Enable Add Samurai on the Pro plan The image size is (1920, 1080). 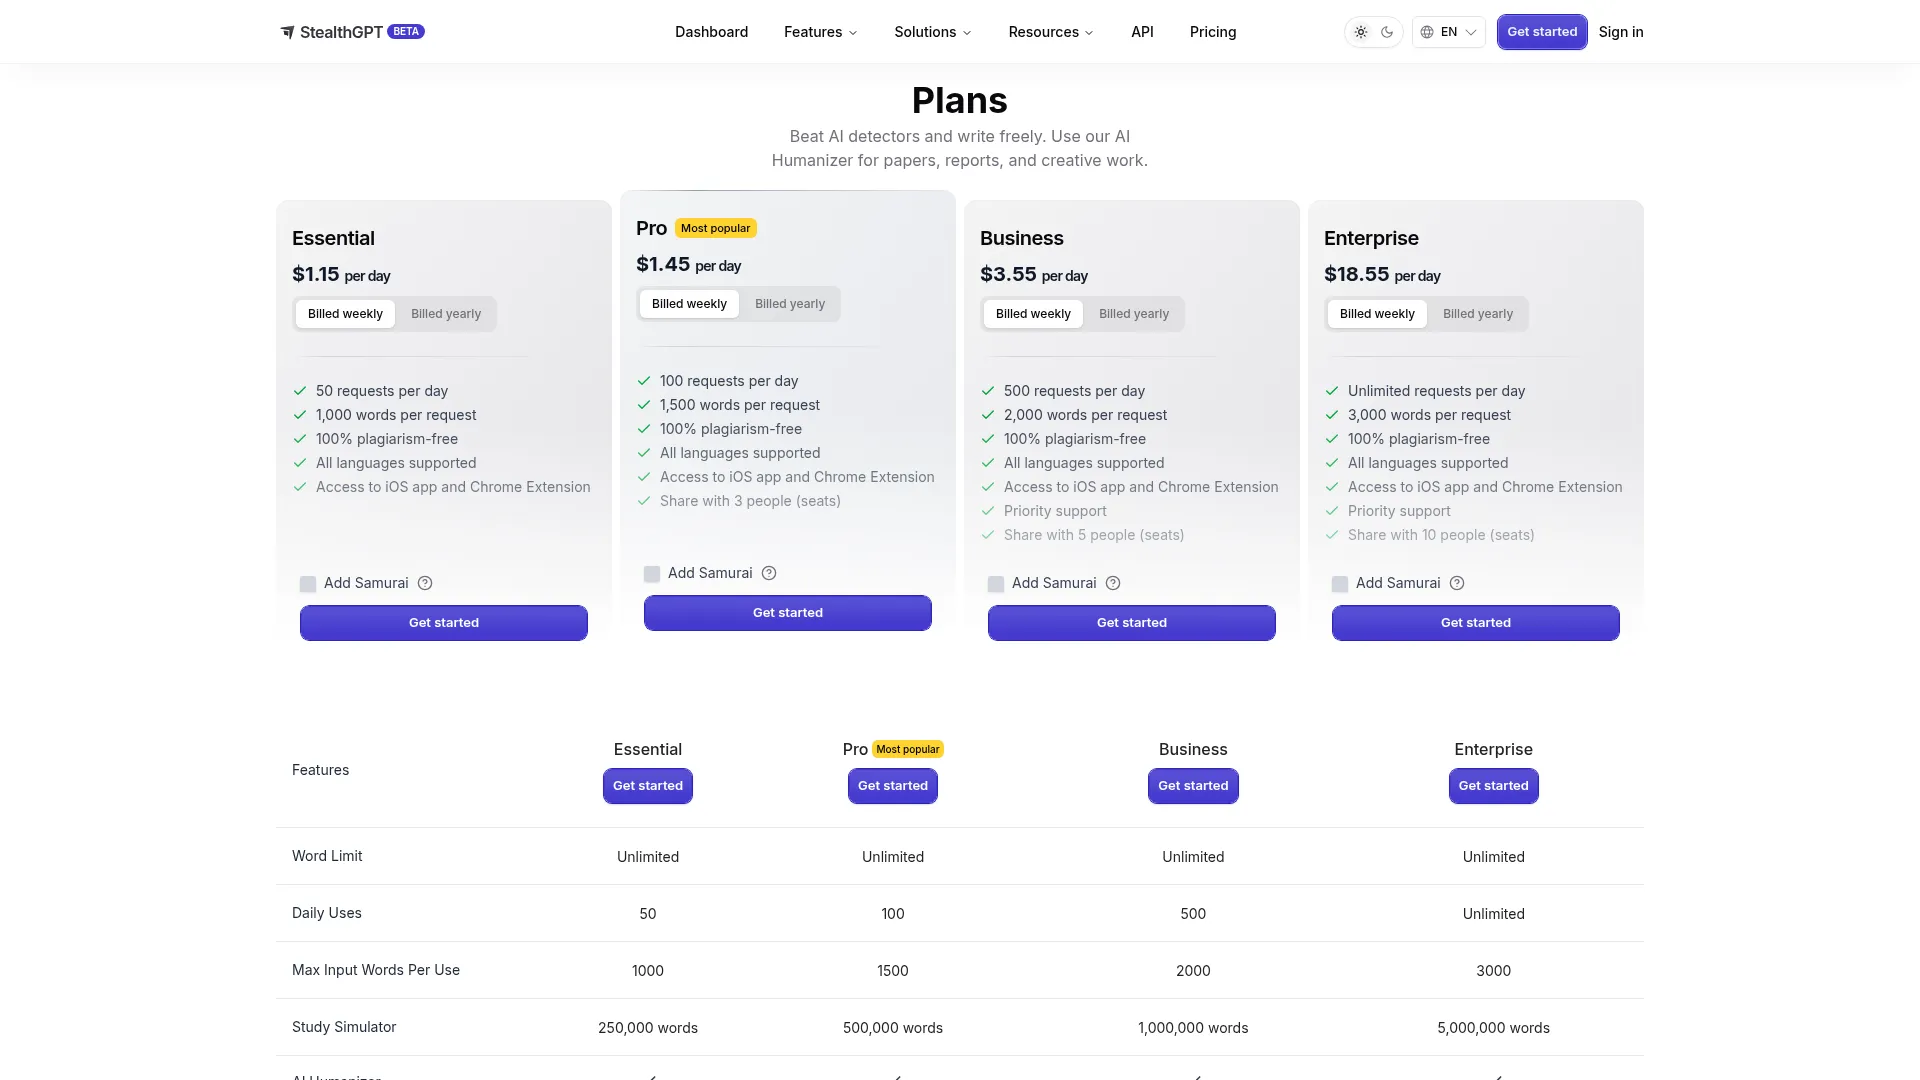(x=651, y=573)
